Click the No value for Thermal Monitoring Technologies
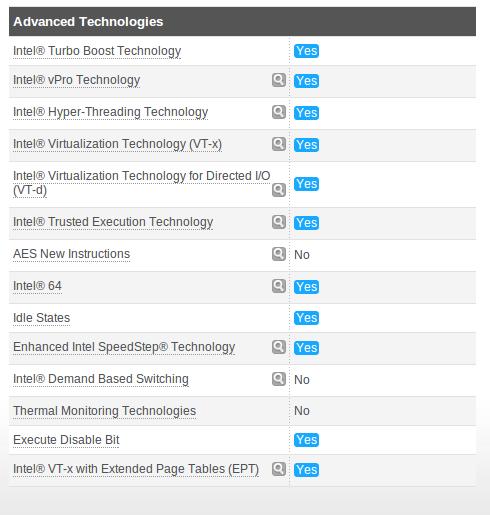 (302, 411)
